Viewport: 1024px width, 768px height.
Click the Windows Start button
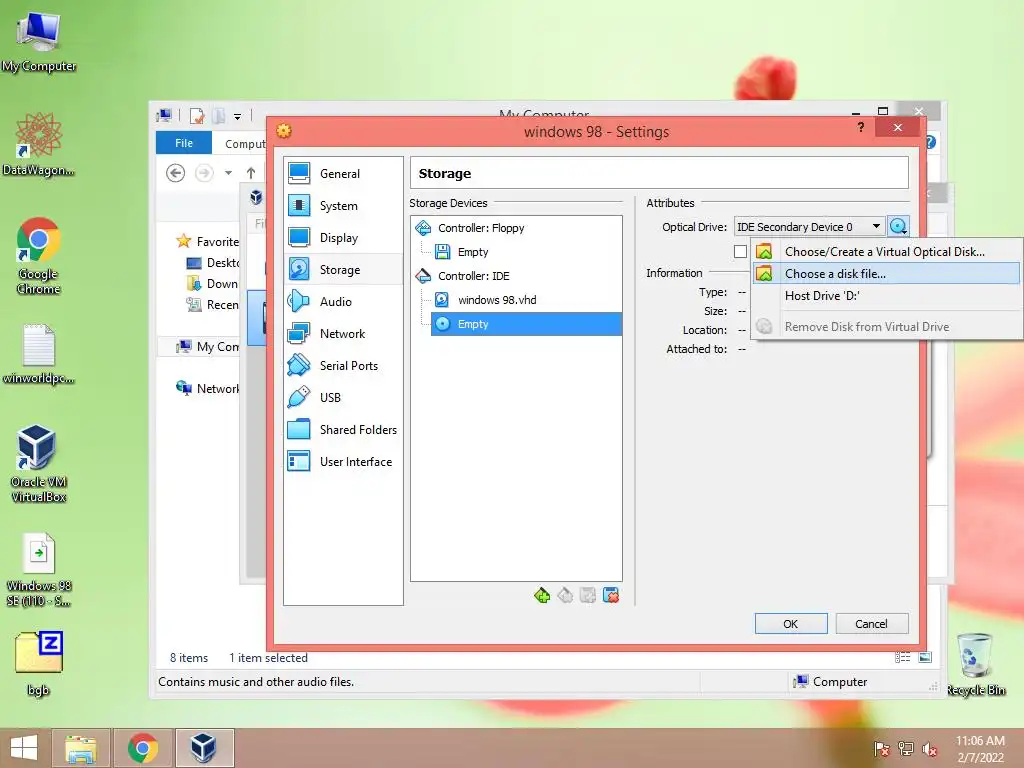pyautogui.click(x=24, y=748)
